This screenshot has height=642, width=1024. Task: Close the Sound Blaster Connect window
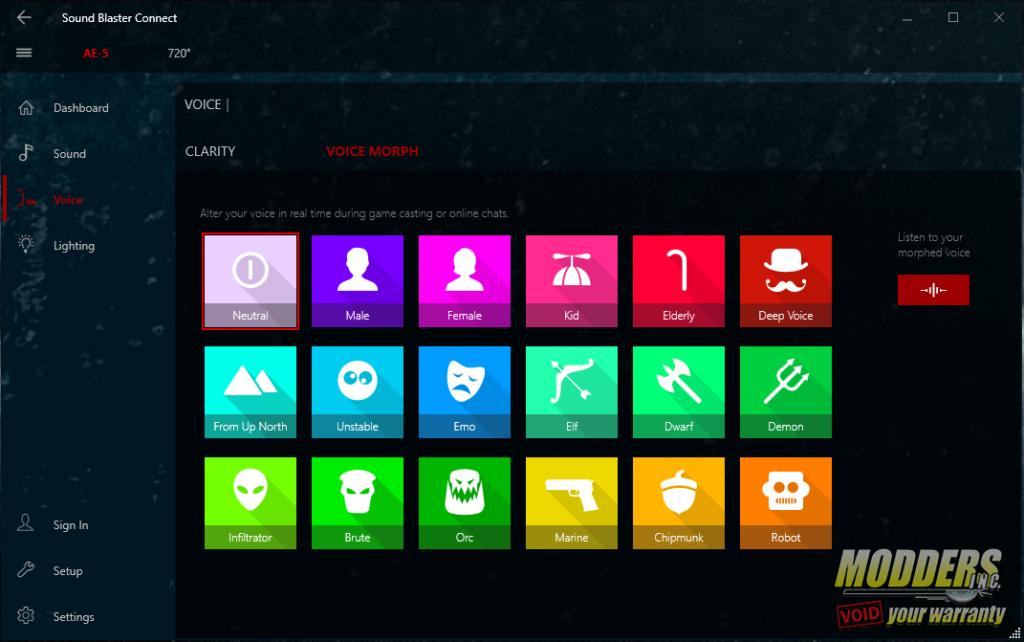click(999, 18)
